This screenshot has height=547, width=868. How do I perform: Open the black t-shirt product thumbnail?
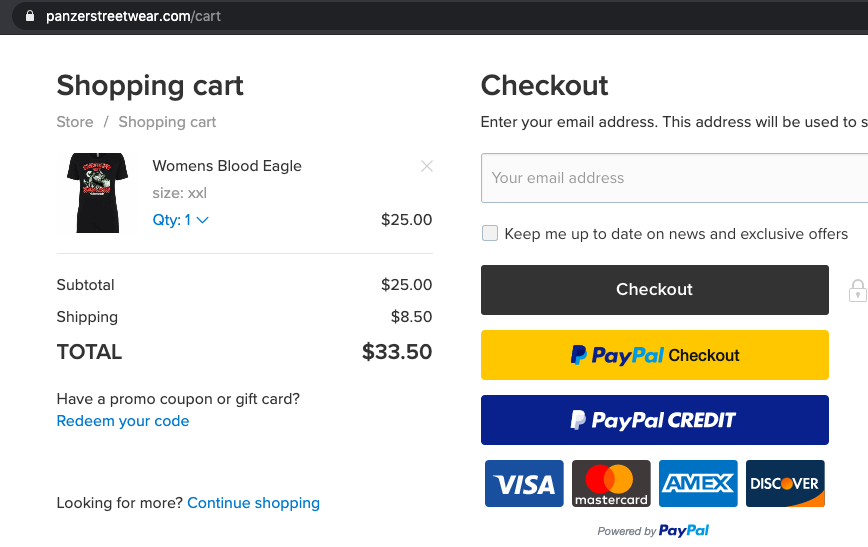97,193
